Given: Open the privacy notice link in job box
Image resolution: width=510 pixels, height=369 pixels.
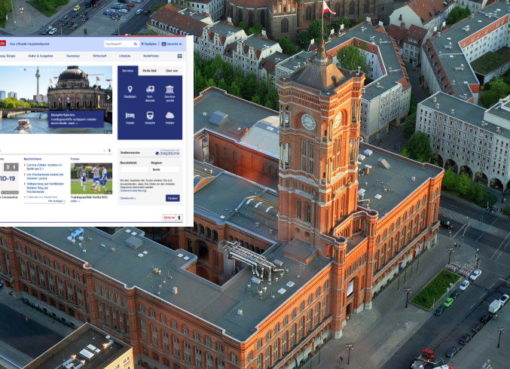Looking at the screenshot, I should click(x=133, y=191).
